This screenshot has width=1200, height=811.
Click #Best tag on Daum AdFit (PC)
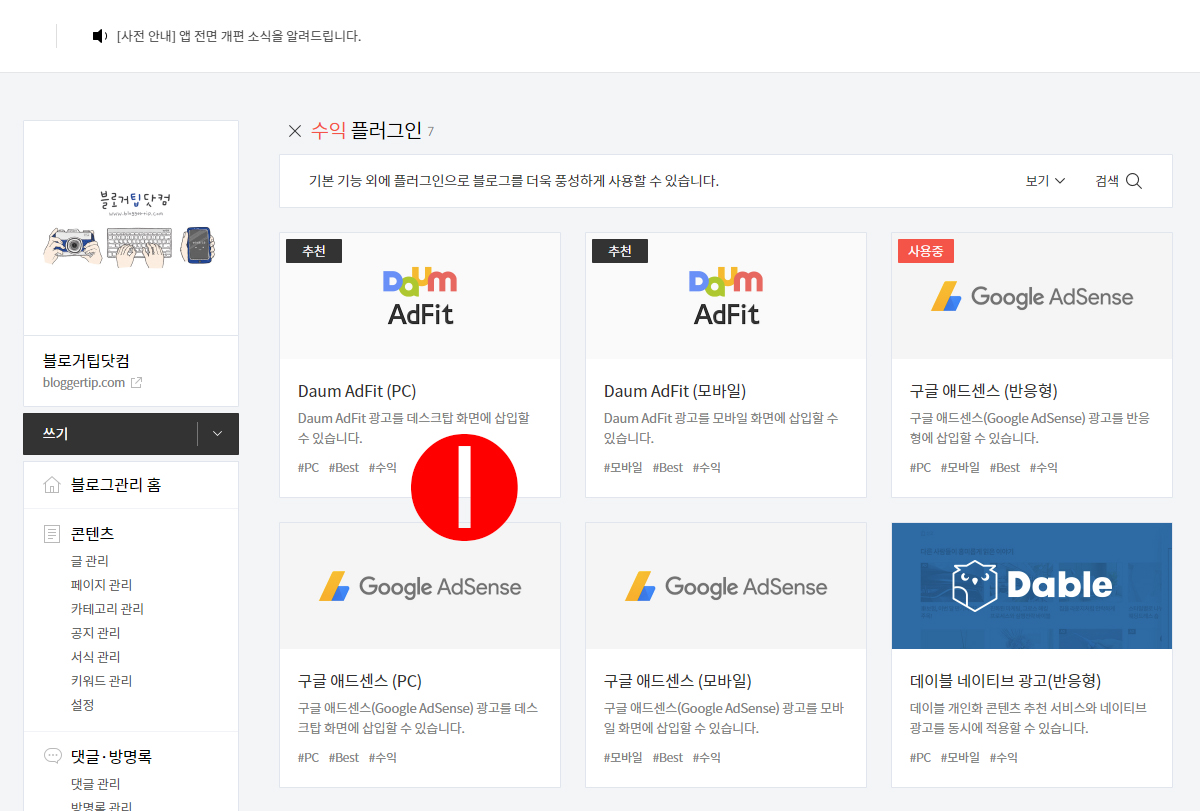(344, 467)
